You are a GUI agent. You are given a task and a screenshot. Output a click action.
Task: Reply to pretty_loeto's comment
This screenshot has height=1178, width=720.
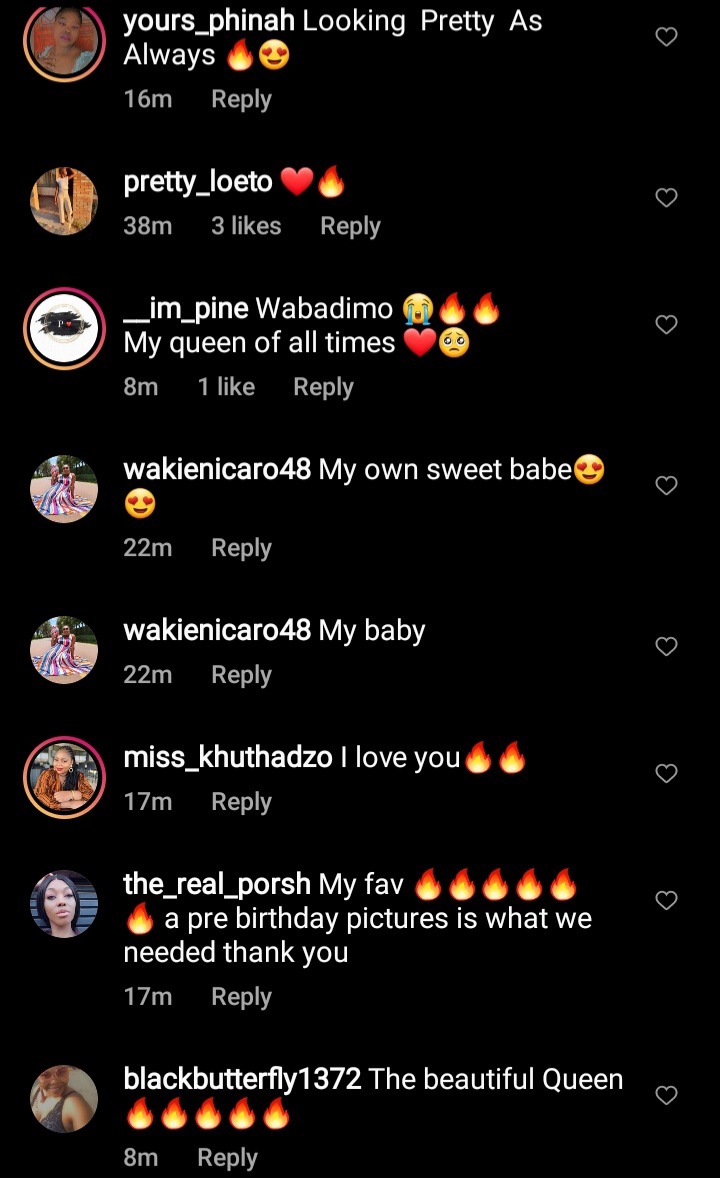(350, 226)
